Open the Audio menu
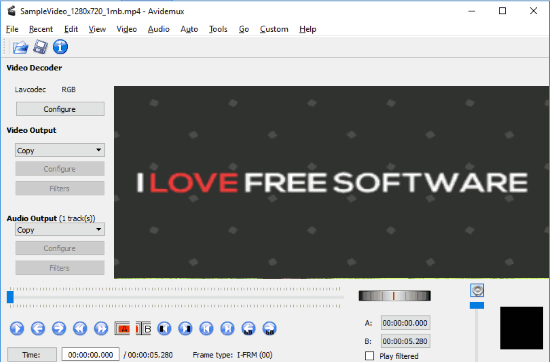This screenshot has height=362, width=550. click(x=159, y=29)
